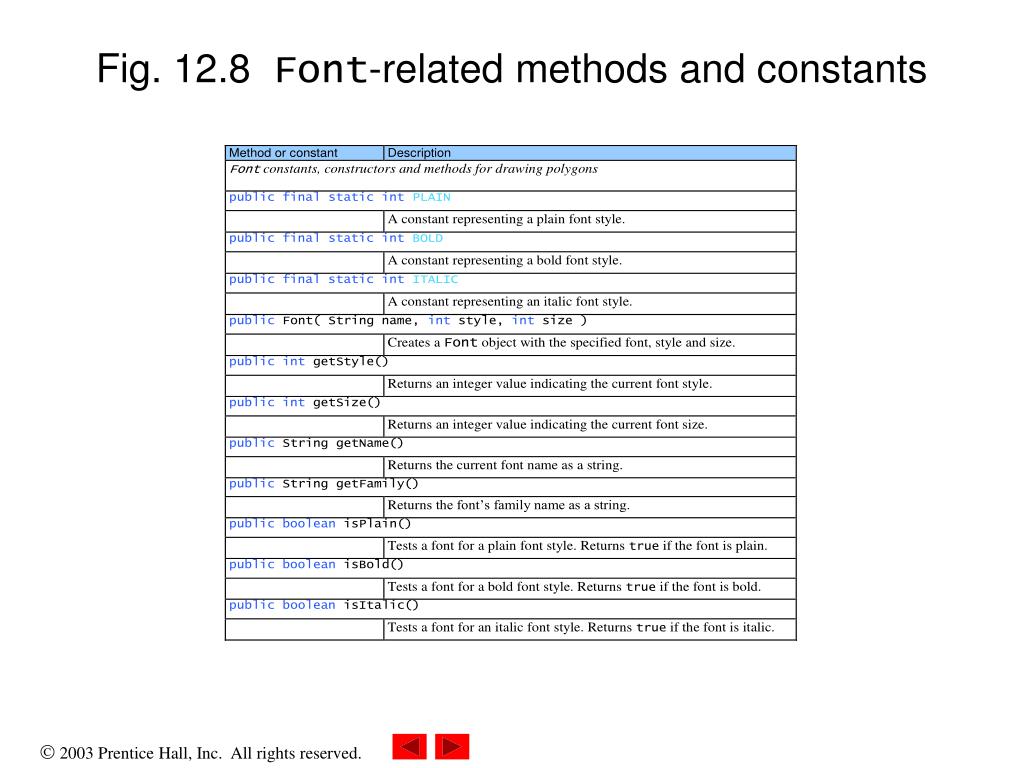Screen dimensions: 1024x768
Task: Click the Prentice Hall copyright notice
Action: click(201, 753)
